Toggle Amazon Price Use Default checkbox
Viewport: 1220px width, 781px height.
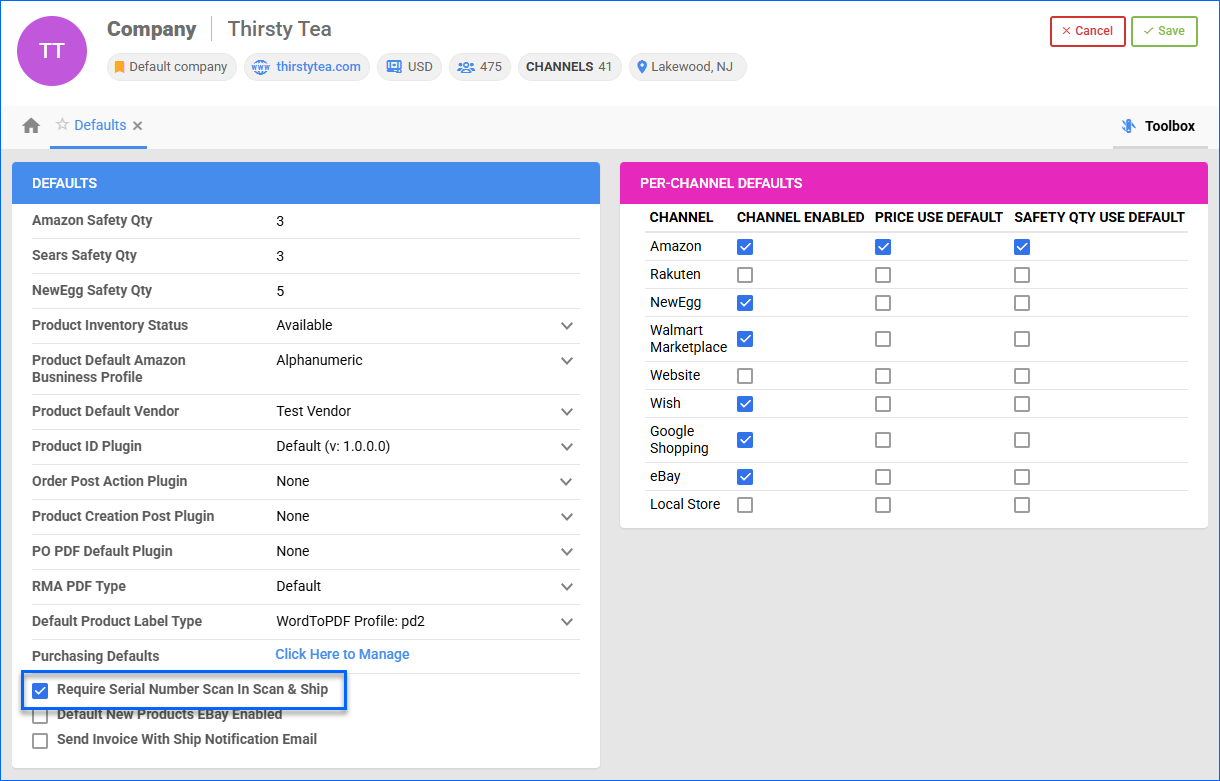882,247
